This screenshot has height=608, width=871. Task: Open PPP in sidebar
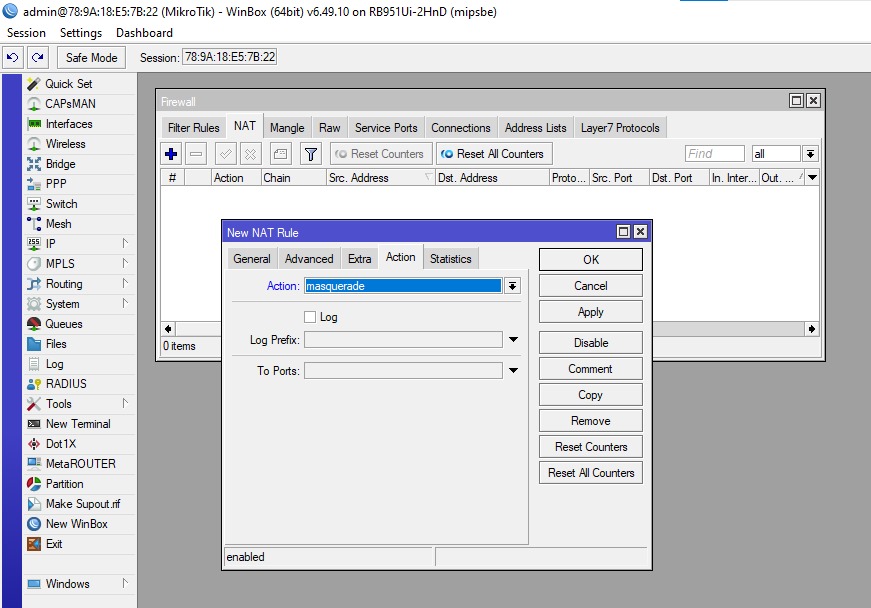pyautogui.click(x=79, y=184)
